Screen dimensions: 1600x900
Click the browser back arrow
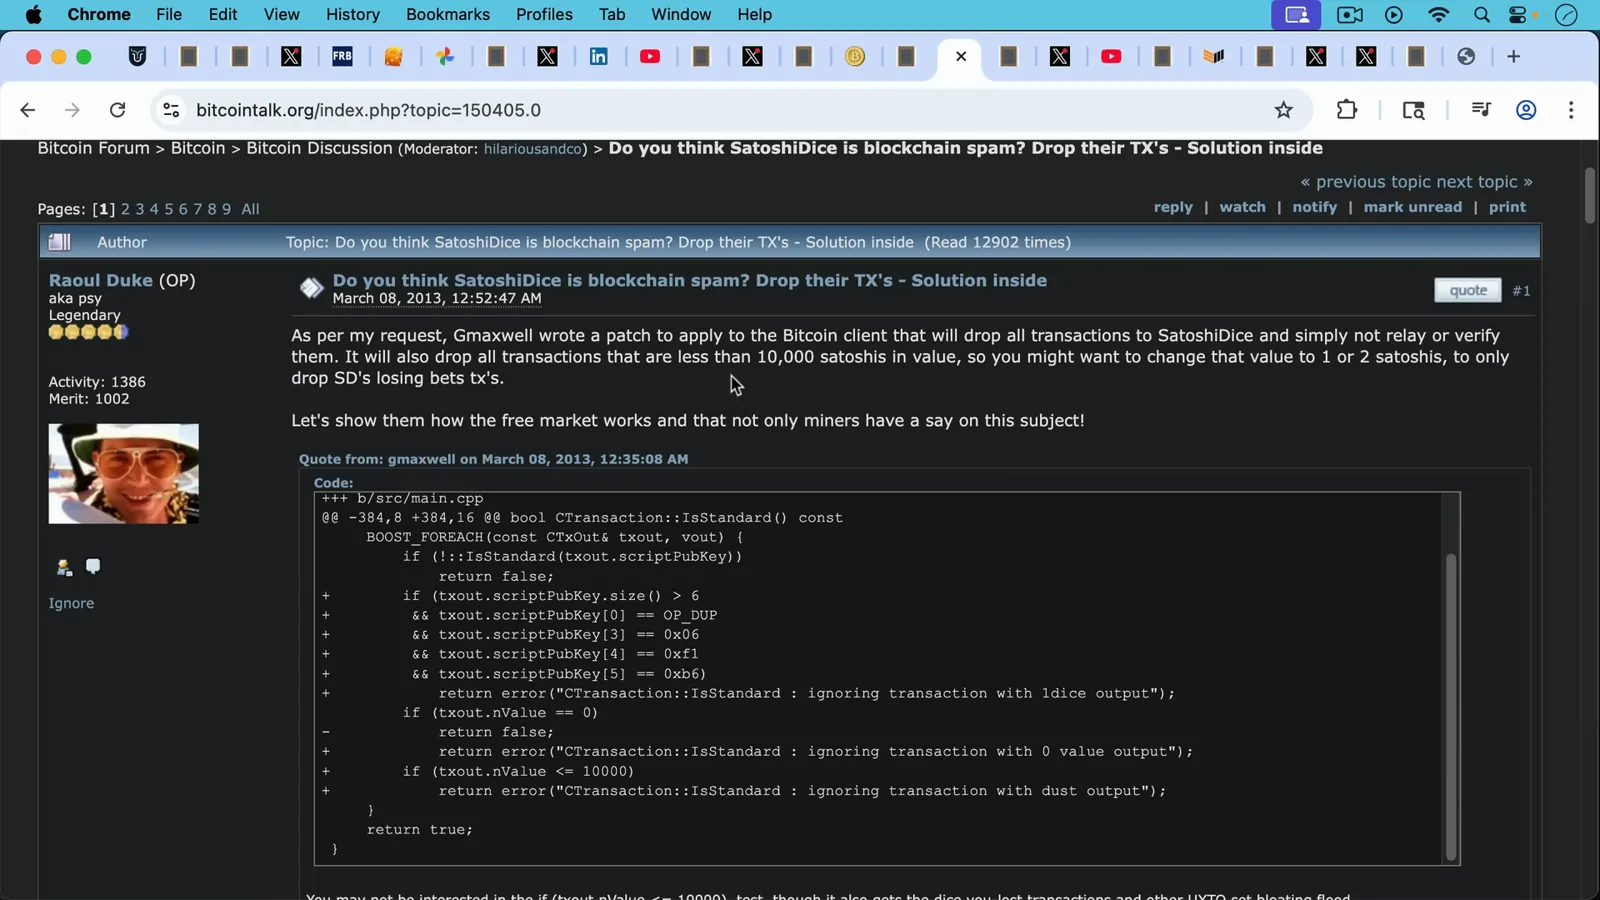[x=28, y=110]
